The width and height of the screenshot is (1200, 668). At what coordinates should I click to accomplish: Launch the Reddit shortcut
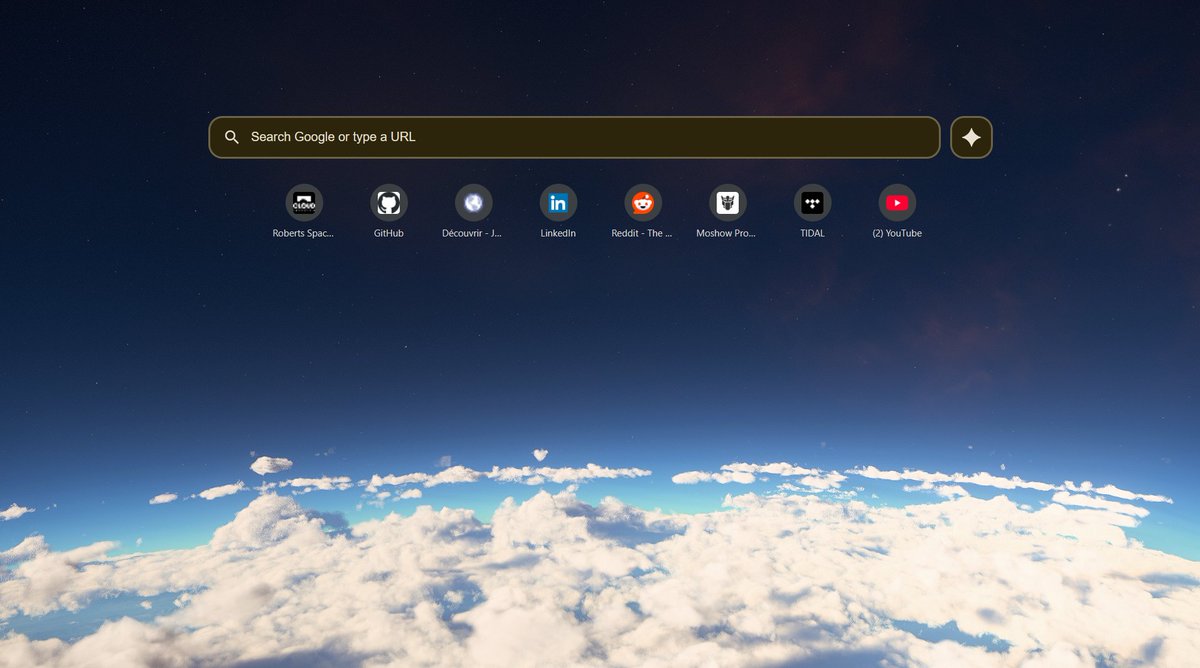[641, 203]
